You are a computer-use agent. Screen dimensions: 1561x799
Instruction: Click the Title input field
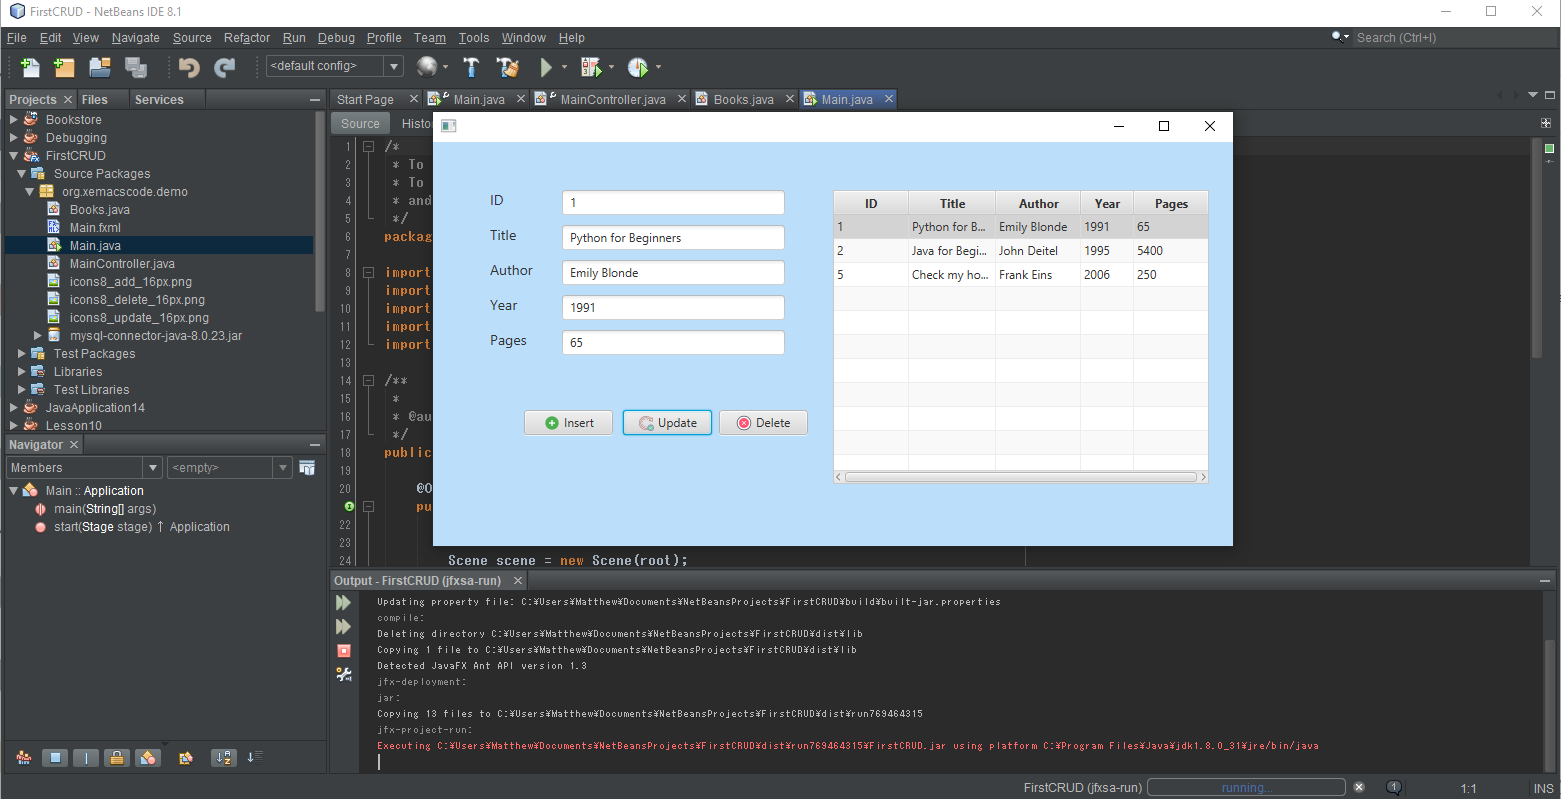(x=673, y=238)
